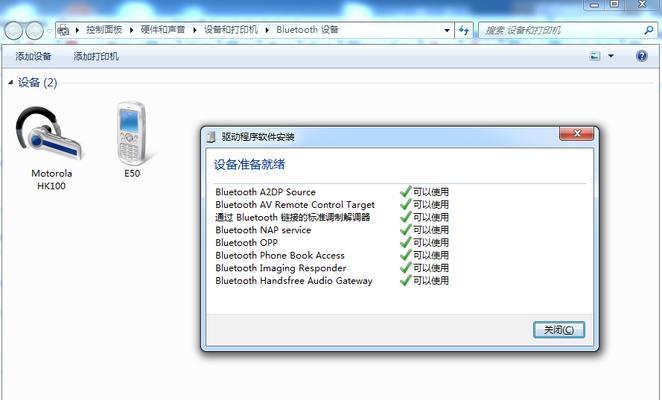Click the checkmark for Handsfree Audio Gateway
Viewport: 662px width, 400px height.
405,280
